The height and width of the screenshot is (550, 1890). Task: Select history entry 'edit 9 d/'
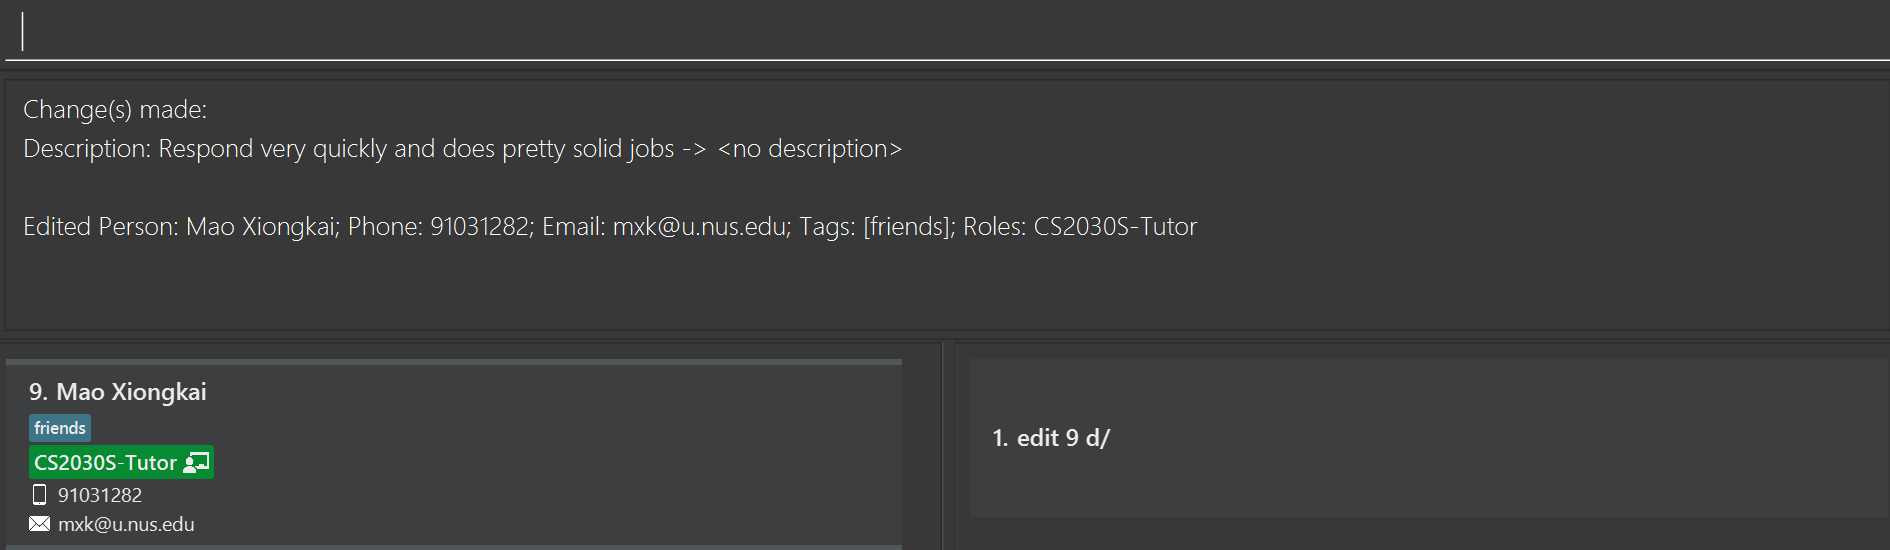(1051, 438)
